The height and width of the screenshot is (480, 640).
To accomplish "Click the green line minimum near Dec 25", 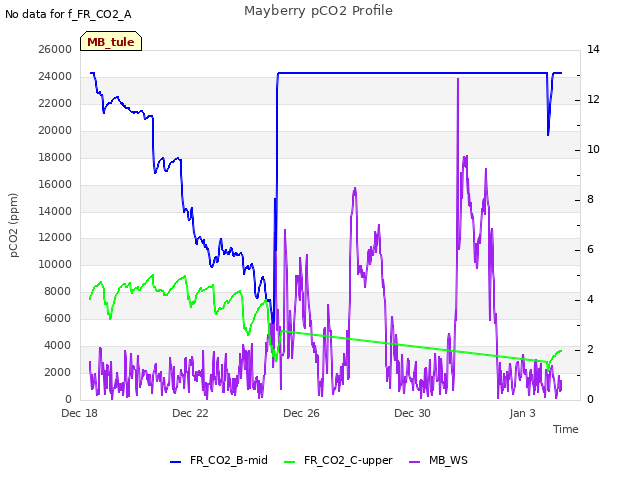I will tap(276, 359).
